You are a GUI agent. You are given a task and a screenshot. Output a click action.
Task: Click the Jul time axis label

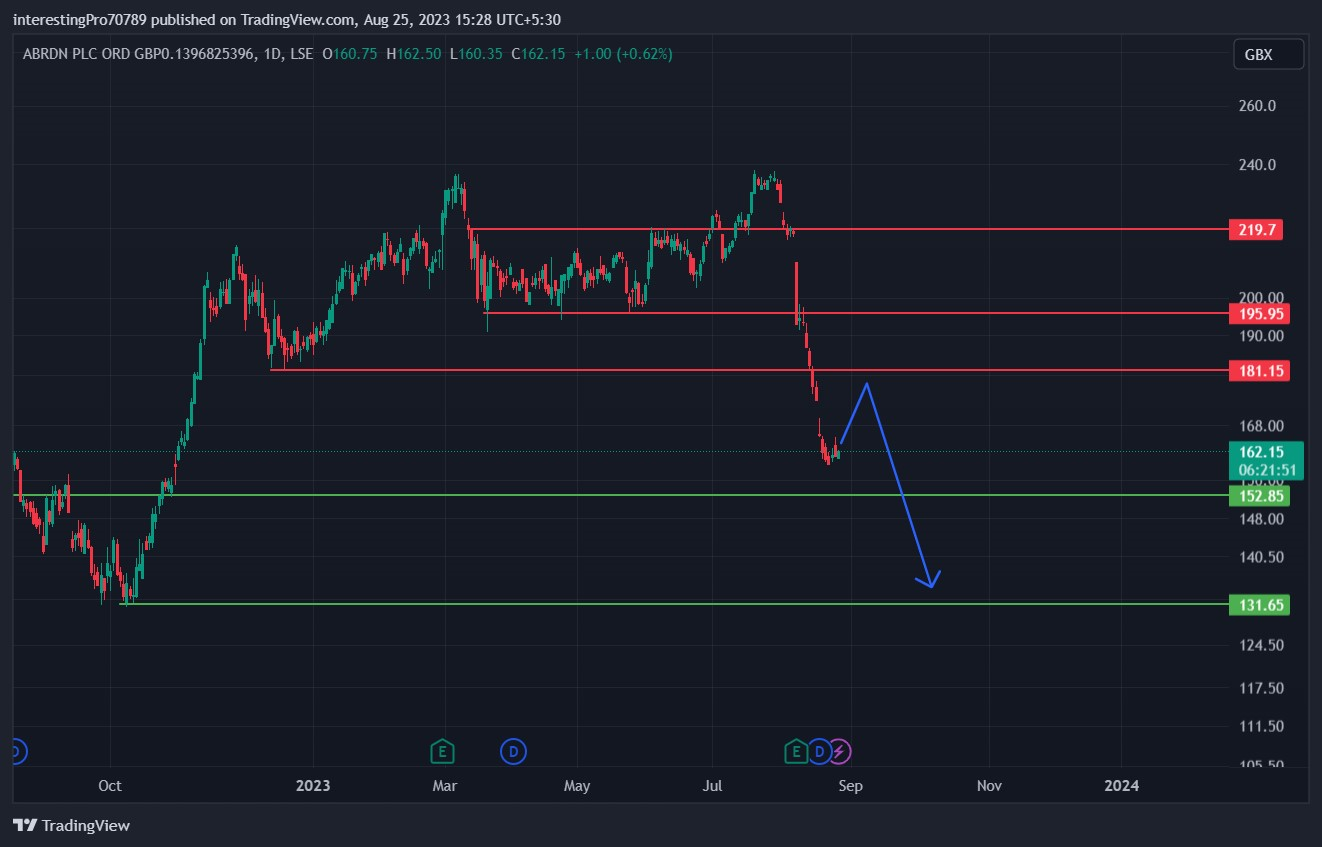coord(713,786)
